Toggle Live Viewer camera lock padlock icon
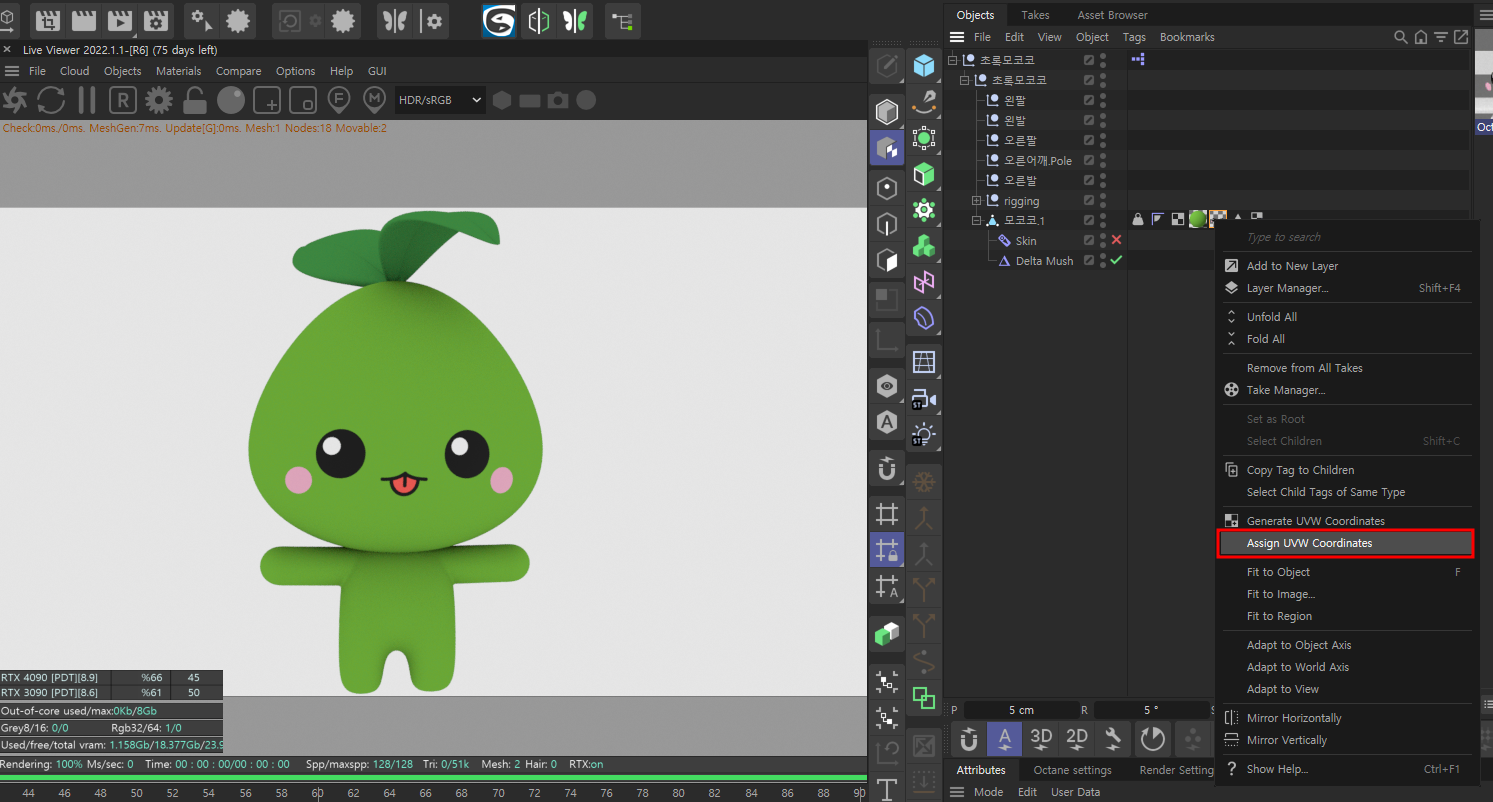This screenshot has width=1493, height=802. tap(195, 100)
